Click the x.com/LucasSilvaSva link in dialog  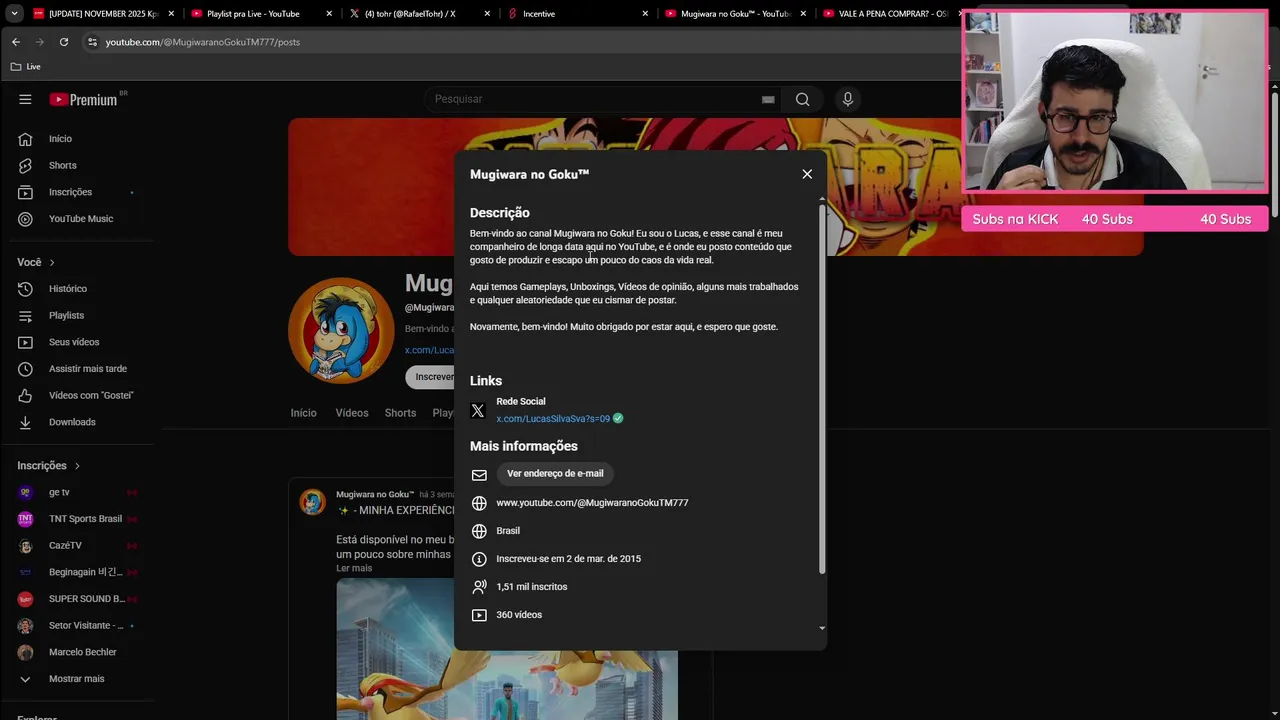(x=553, y=419)
